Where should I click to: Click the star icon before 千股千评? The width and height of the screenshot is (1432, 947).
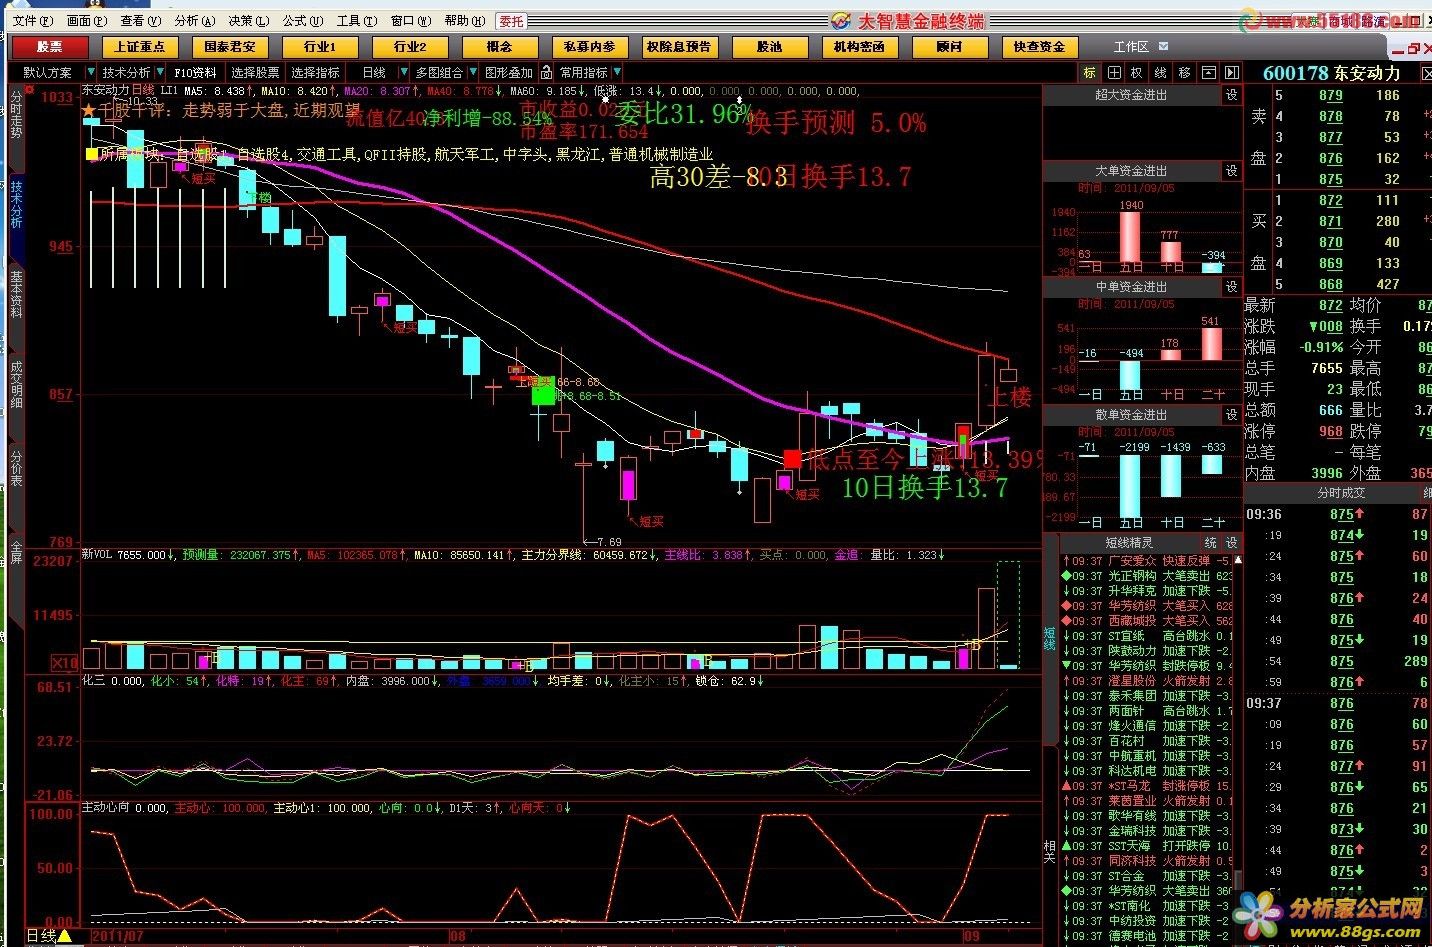(x=89, y=111)
